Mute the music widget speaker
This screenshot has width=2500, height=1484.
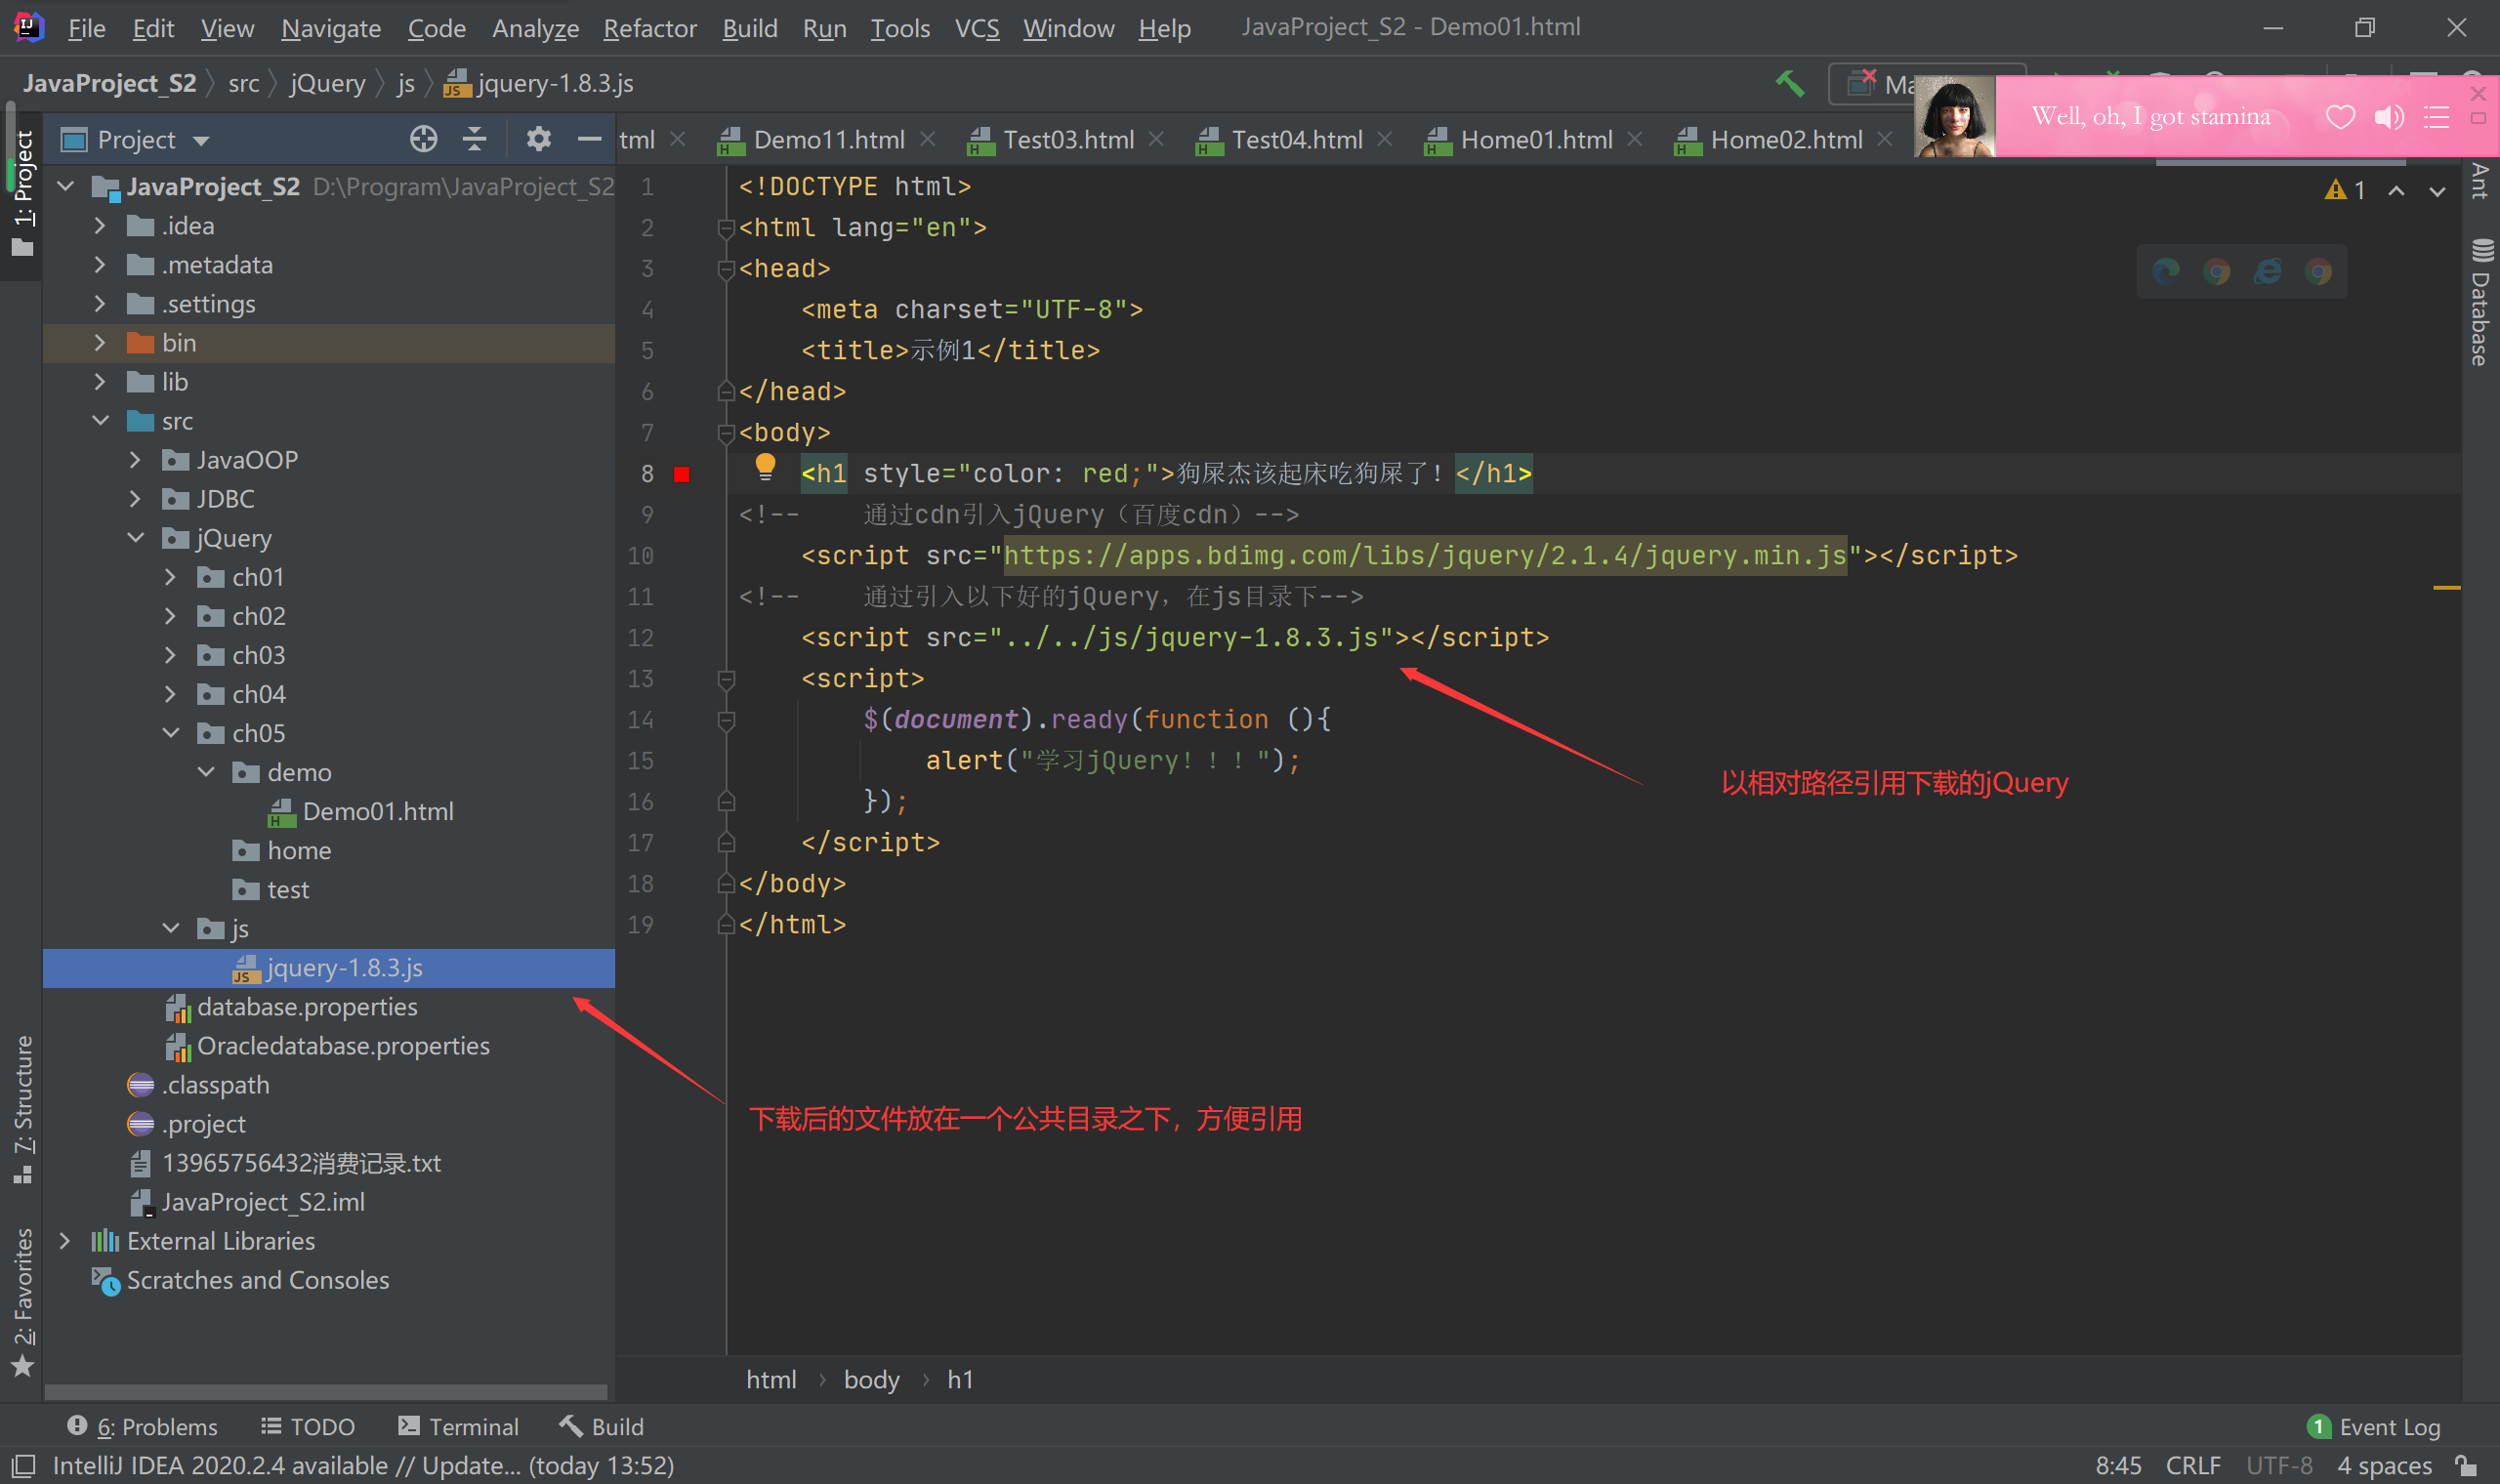(x=2388, y=117)
